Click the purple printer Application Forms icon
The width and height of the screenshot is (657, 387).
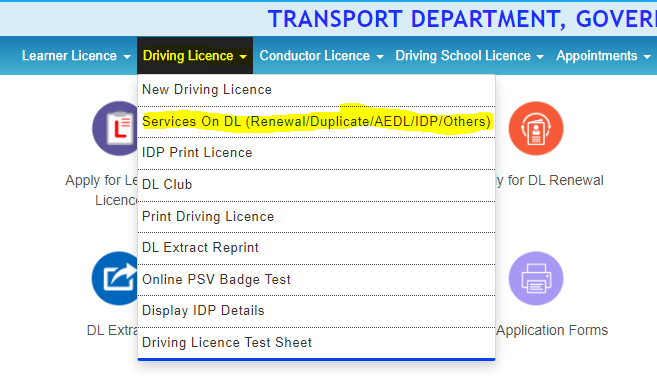pyautogui.click(x=536, y=279)
